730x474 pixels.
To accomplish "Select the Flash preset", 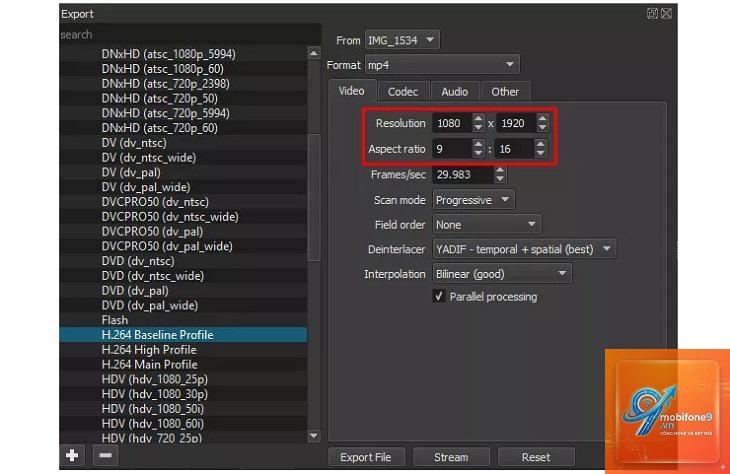I will [183, 320].
